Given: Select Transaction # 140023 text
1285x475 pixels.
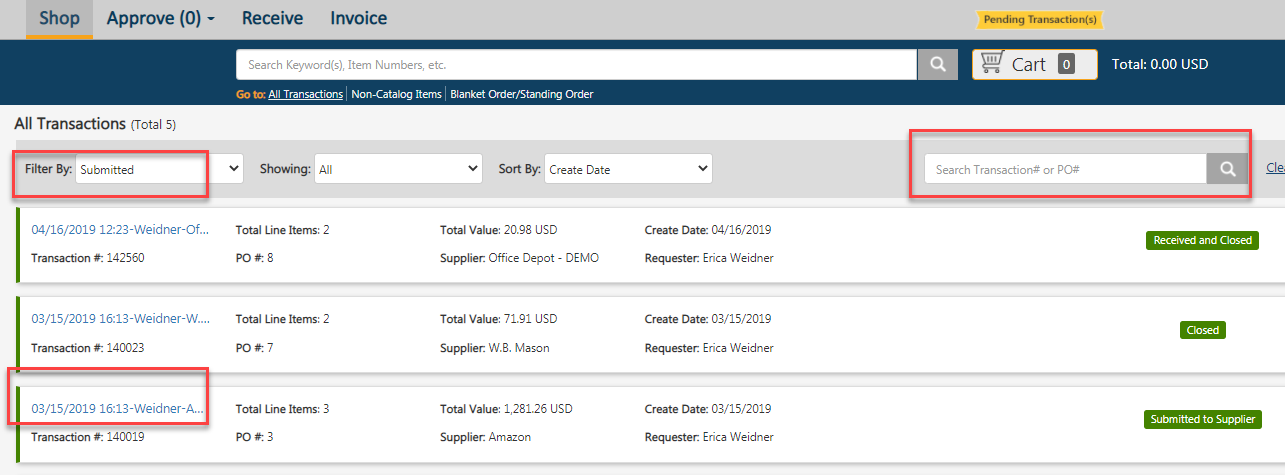Looking at the screenshot, I should coord(88,348).
